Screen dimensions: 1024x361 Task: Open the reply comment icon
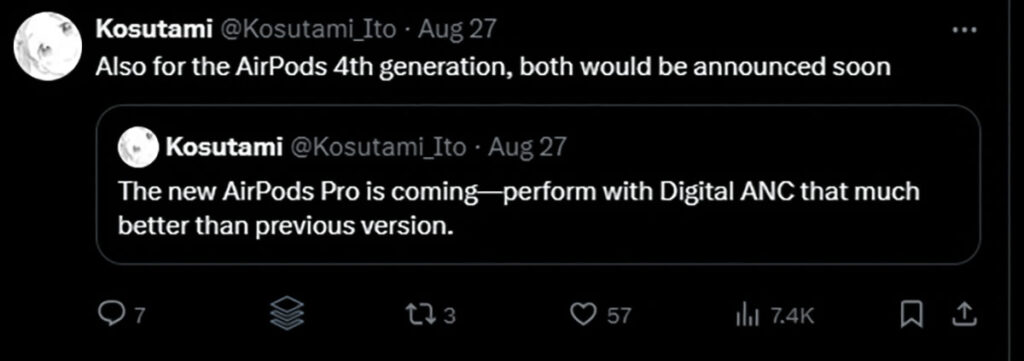pyautogui.click(x=108, y=316)
